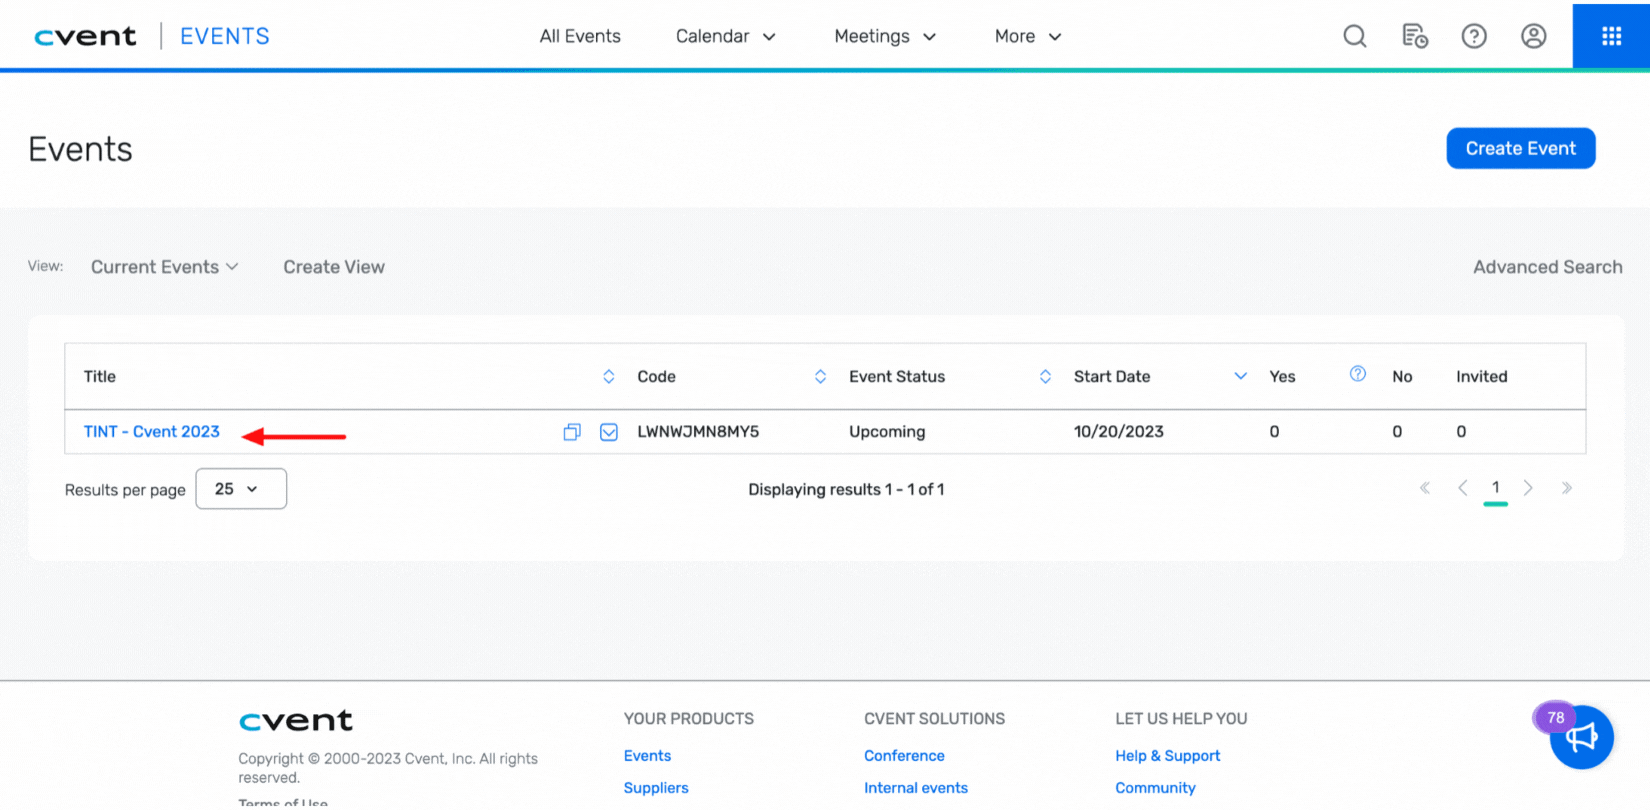Image resolution: width=1650 pixels, height=810 pixels.
Task: Open the user account profile icon
Action: coord(1533,36)
